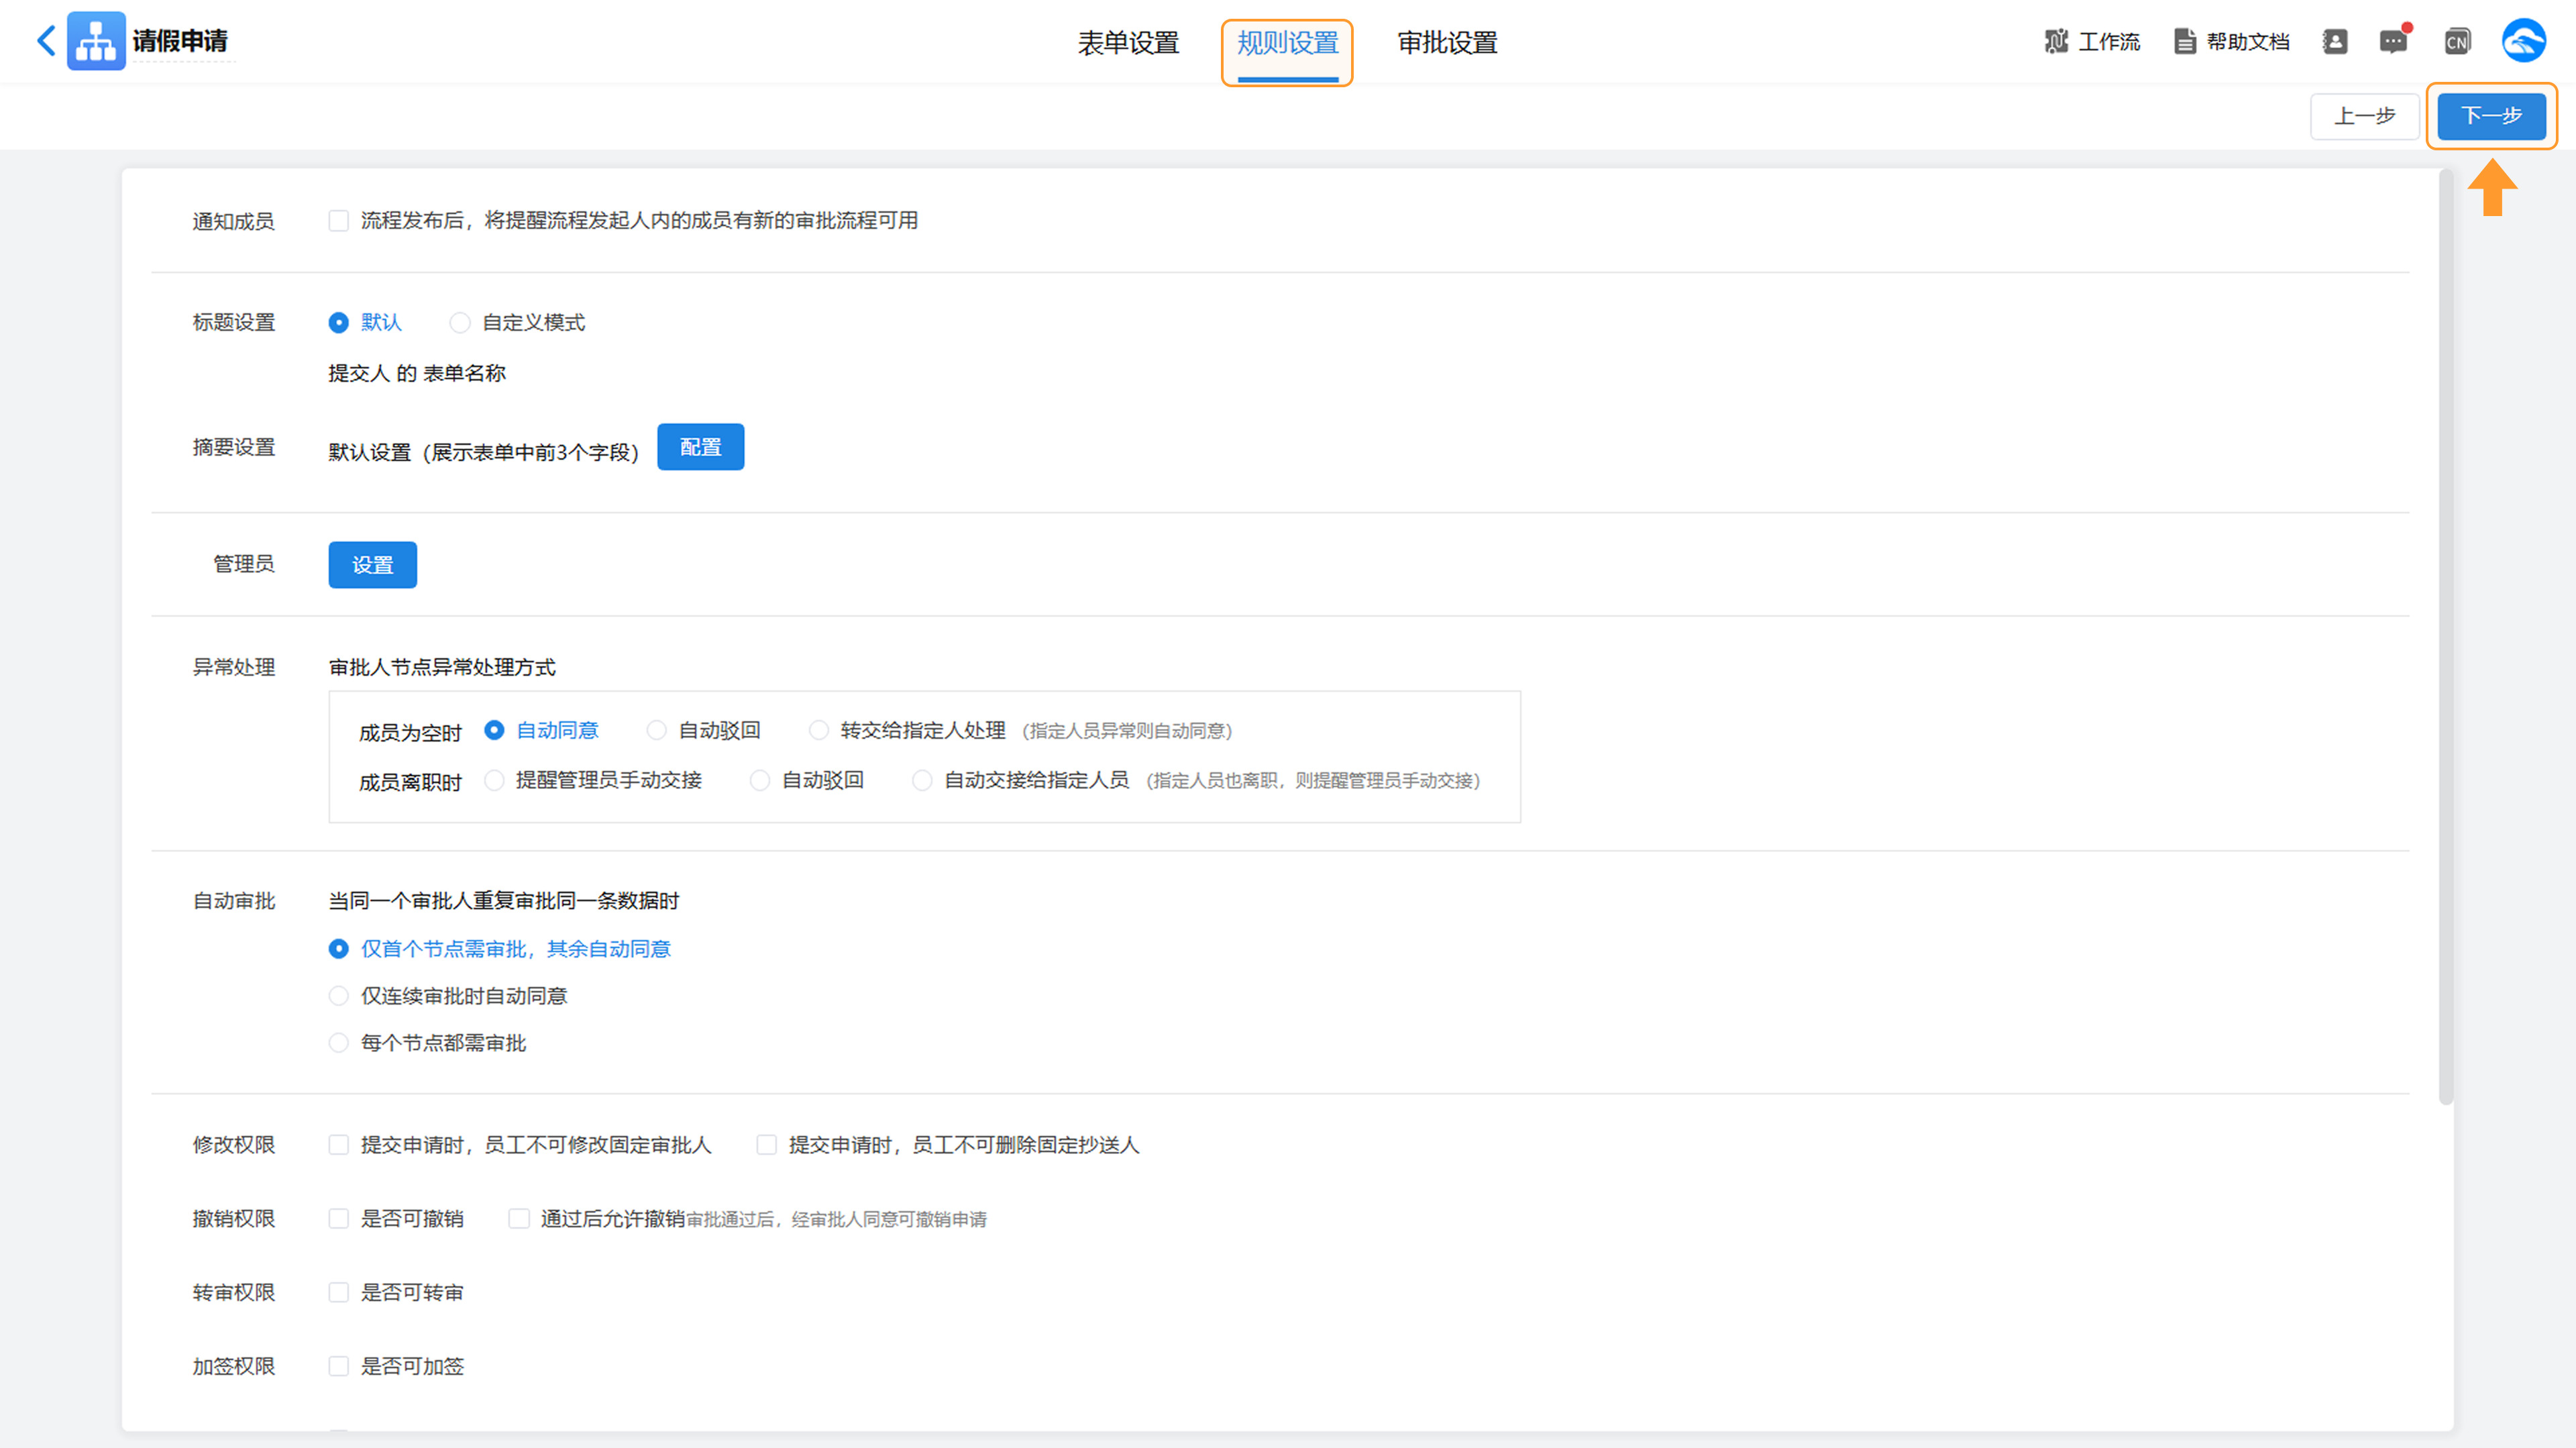Click the 设置 administrator button
This screenshot has height=1448, width=2576.
372,565
